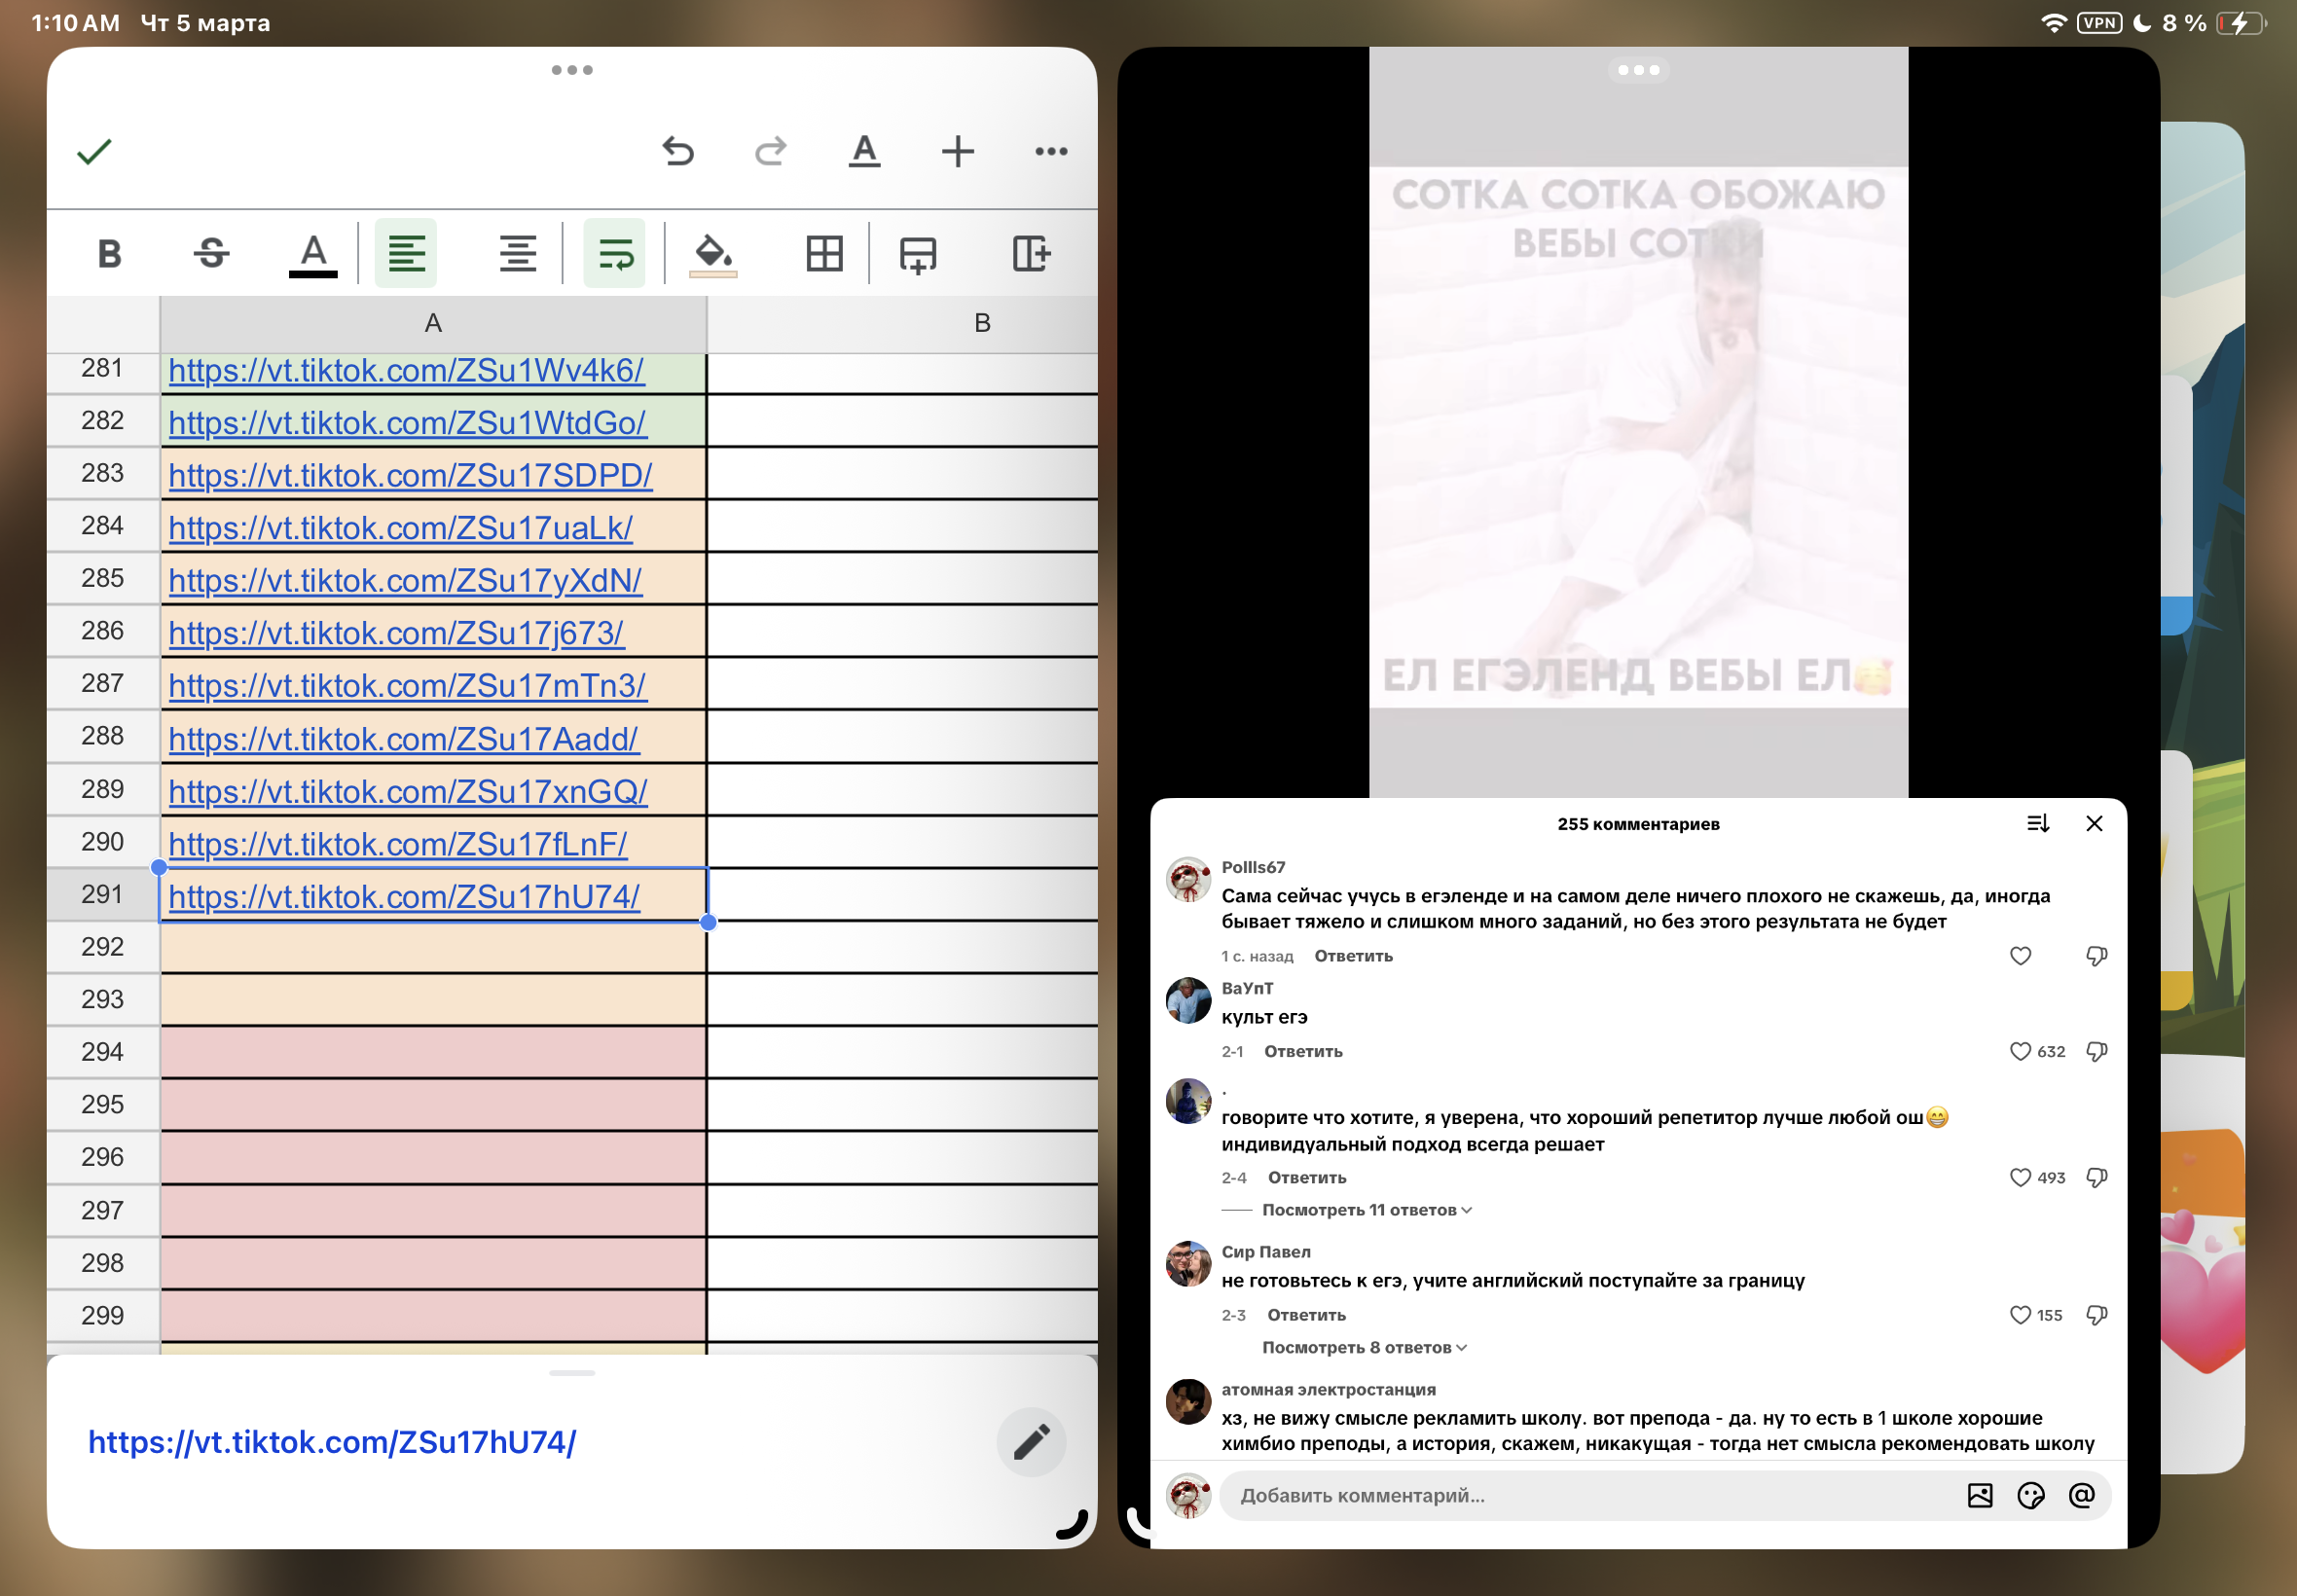This screenshot has height=1596, width=2297.
Task: Redo the action in Sheets
Action: click(x=770, y=152)
